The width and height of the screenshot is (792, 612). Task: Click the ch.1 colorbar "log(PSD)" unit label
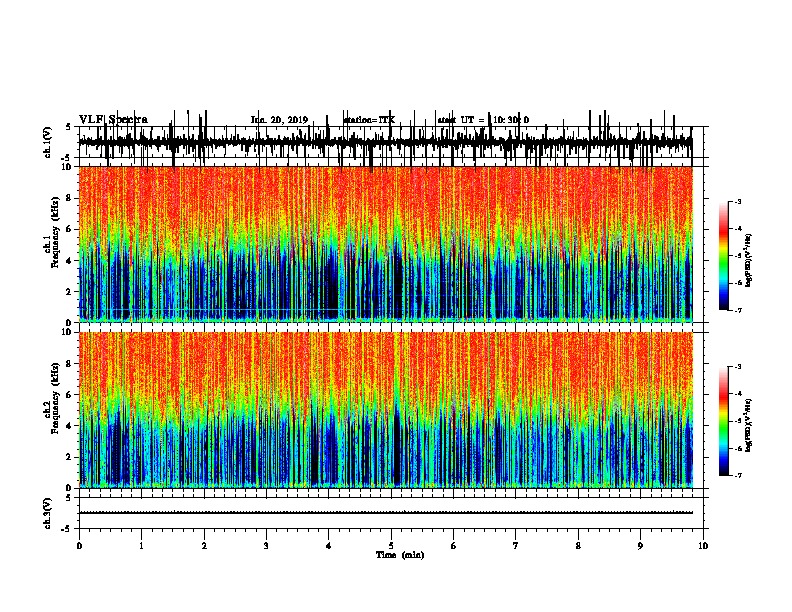pyautogui.click(x=749, y=260)
